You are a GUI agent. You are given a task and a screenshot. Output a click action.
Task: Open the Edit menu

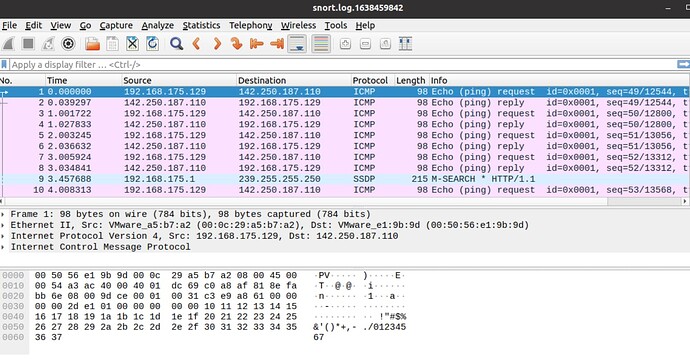[x=33, y=26]
